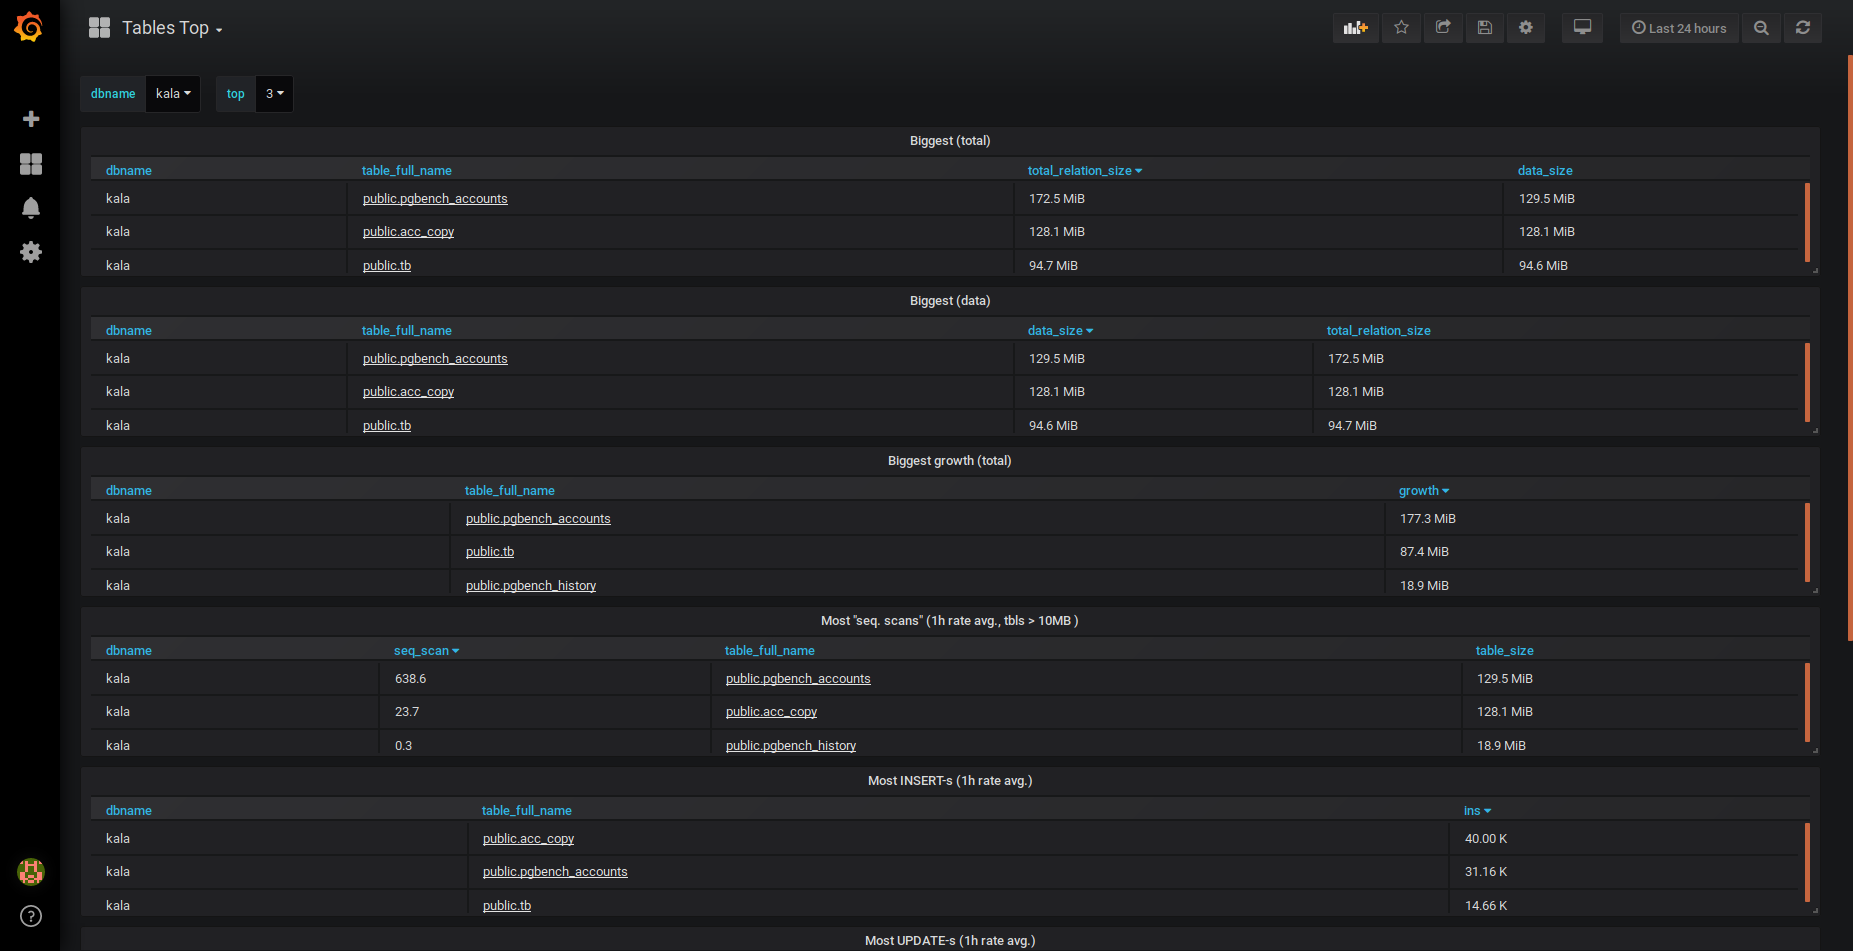
Task: Star this dashboard as favorite
Action: [1401, 28]
